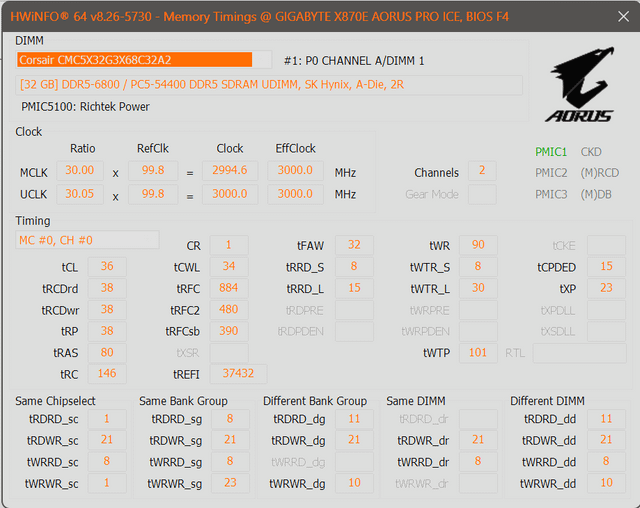Viewport: 640px width, 508px height.
Task: Click the #1: P0 CHANNEL A/DIMM 1 label
Action: pyautogui.click(x=354, y=61)
